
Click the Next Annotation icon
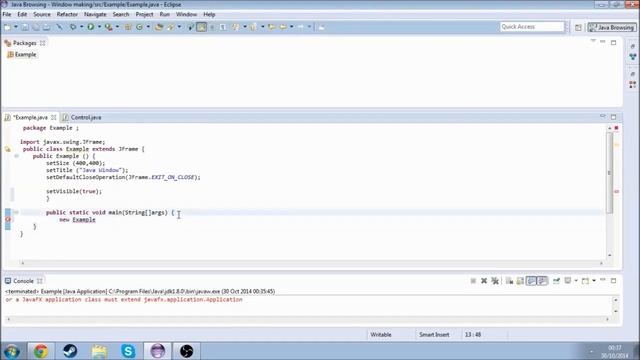click(x=236, y=27)
